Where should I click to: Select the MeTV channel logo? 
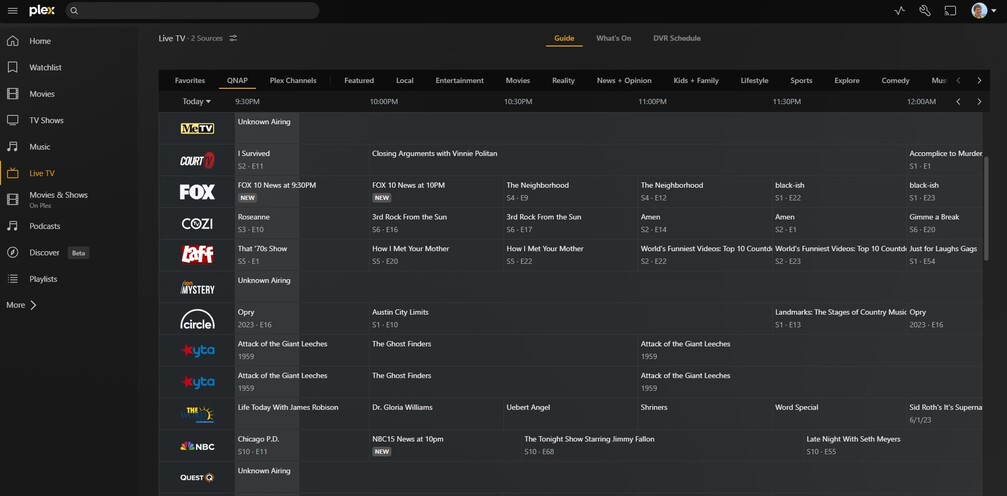coord(197,128)
